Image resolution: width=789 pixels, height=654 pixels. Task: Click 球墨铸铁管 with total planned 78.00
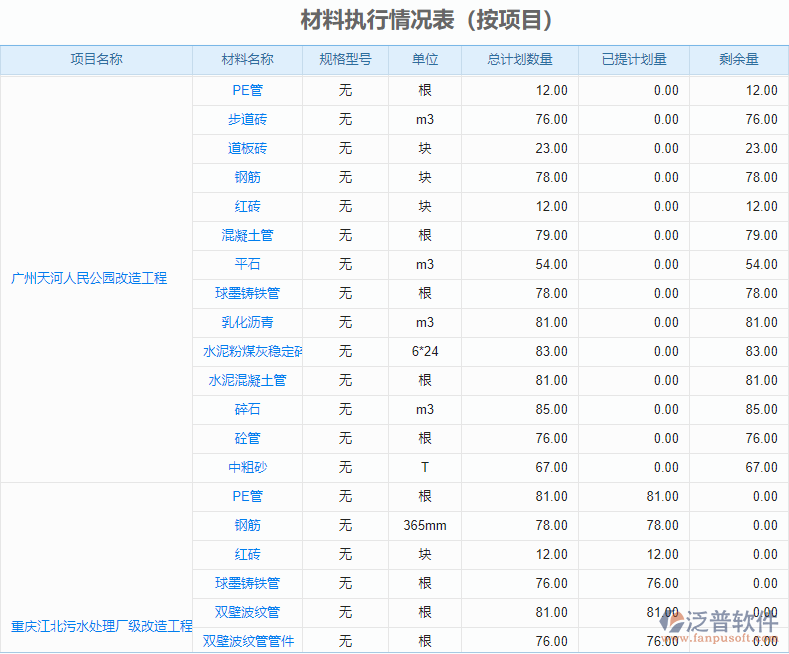click(x=247, y=293)
